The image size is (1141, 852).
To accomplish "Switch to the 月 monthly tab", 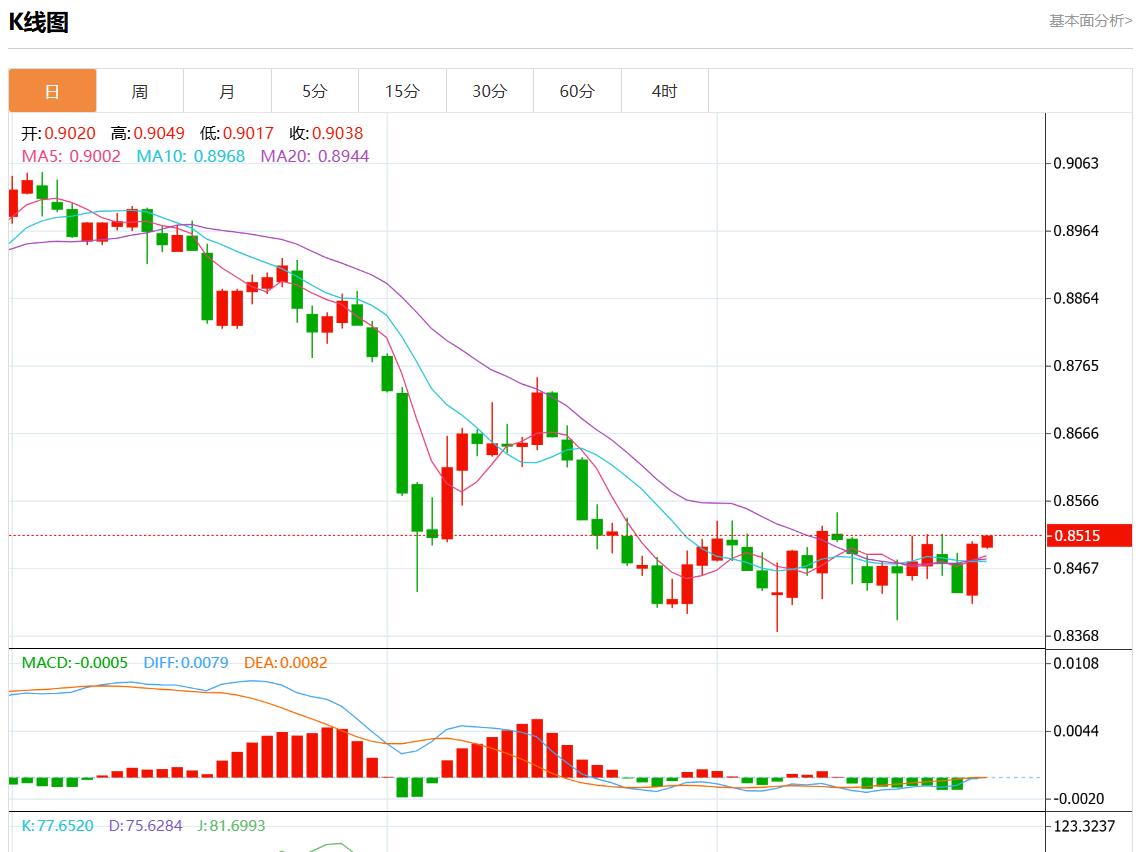I will pos(227,91).
